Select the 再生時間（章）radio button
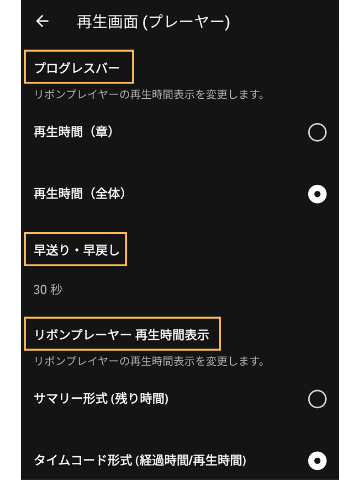The width and height of the screenshot is (360, 480). [x=317, y=132]
